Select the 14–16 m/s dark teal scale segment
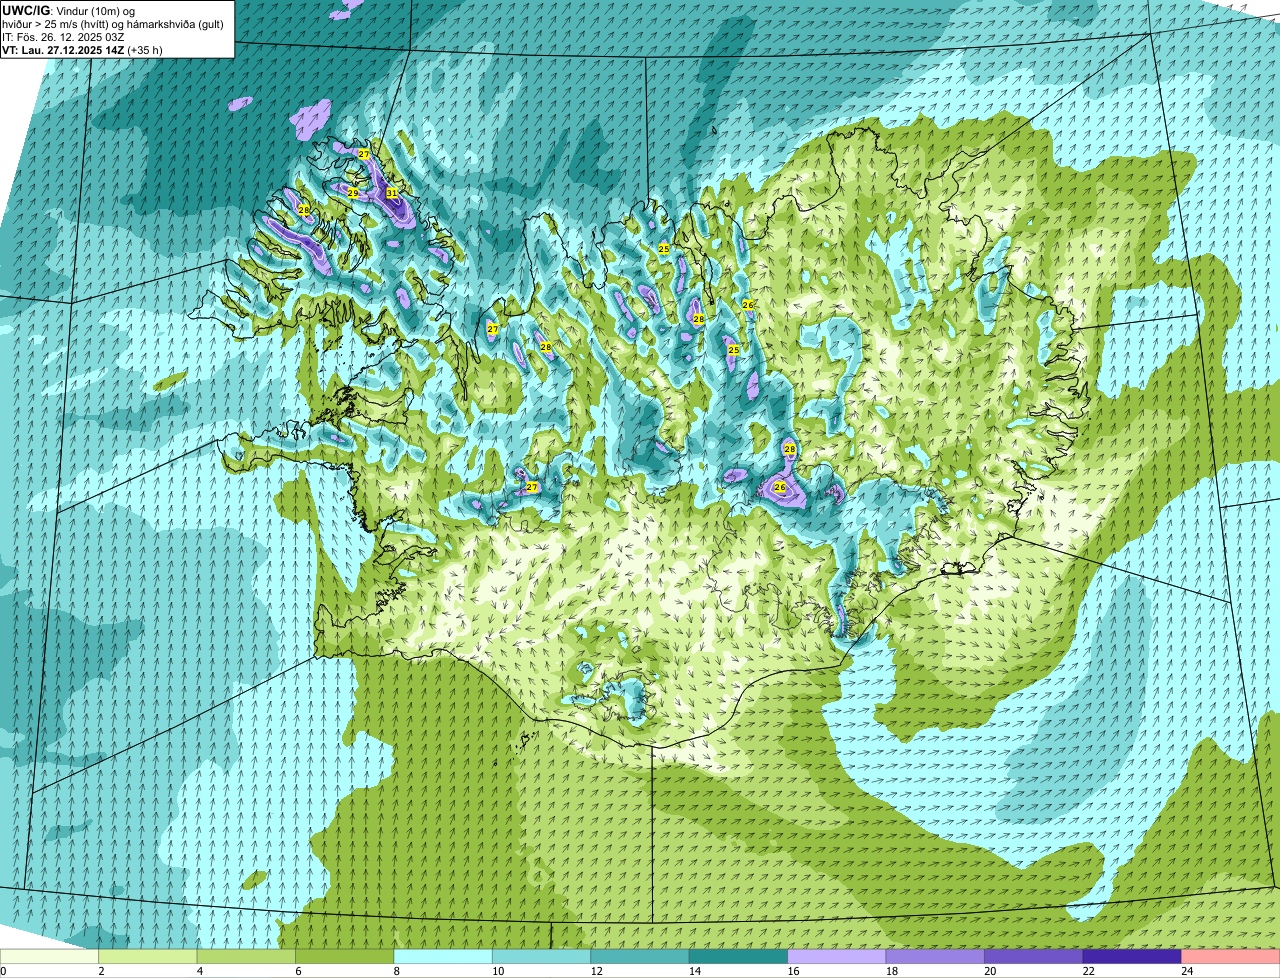 coord(739,956)
